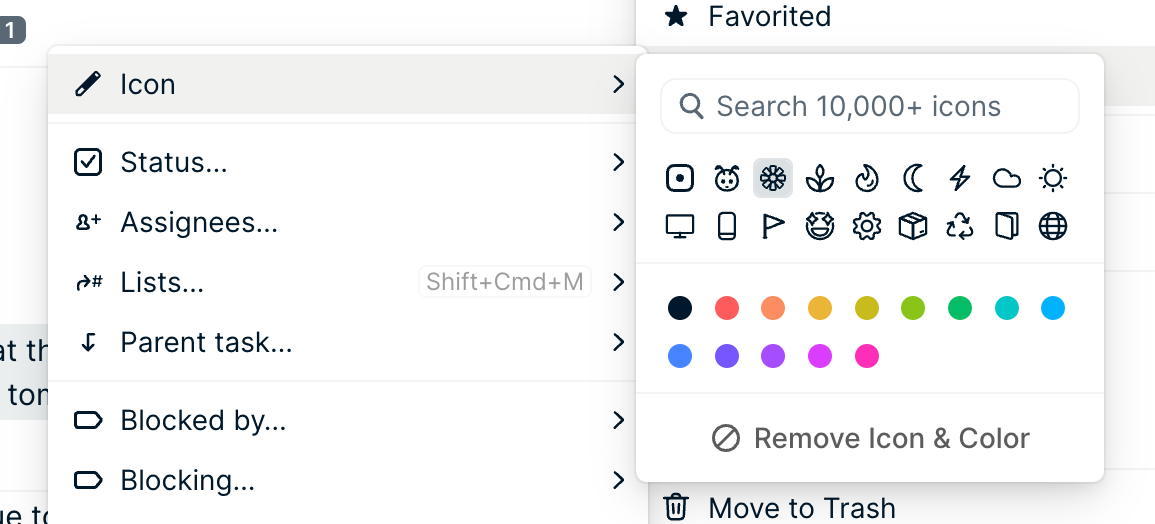1155x524 pixels.
Task: Choose the flag icon
Action: 773,227
